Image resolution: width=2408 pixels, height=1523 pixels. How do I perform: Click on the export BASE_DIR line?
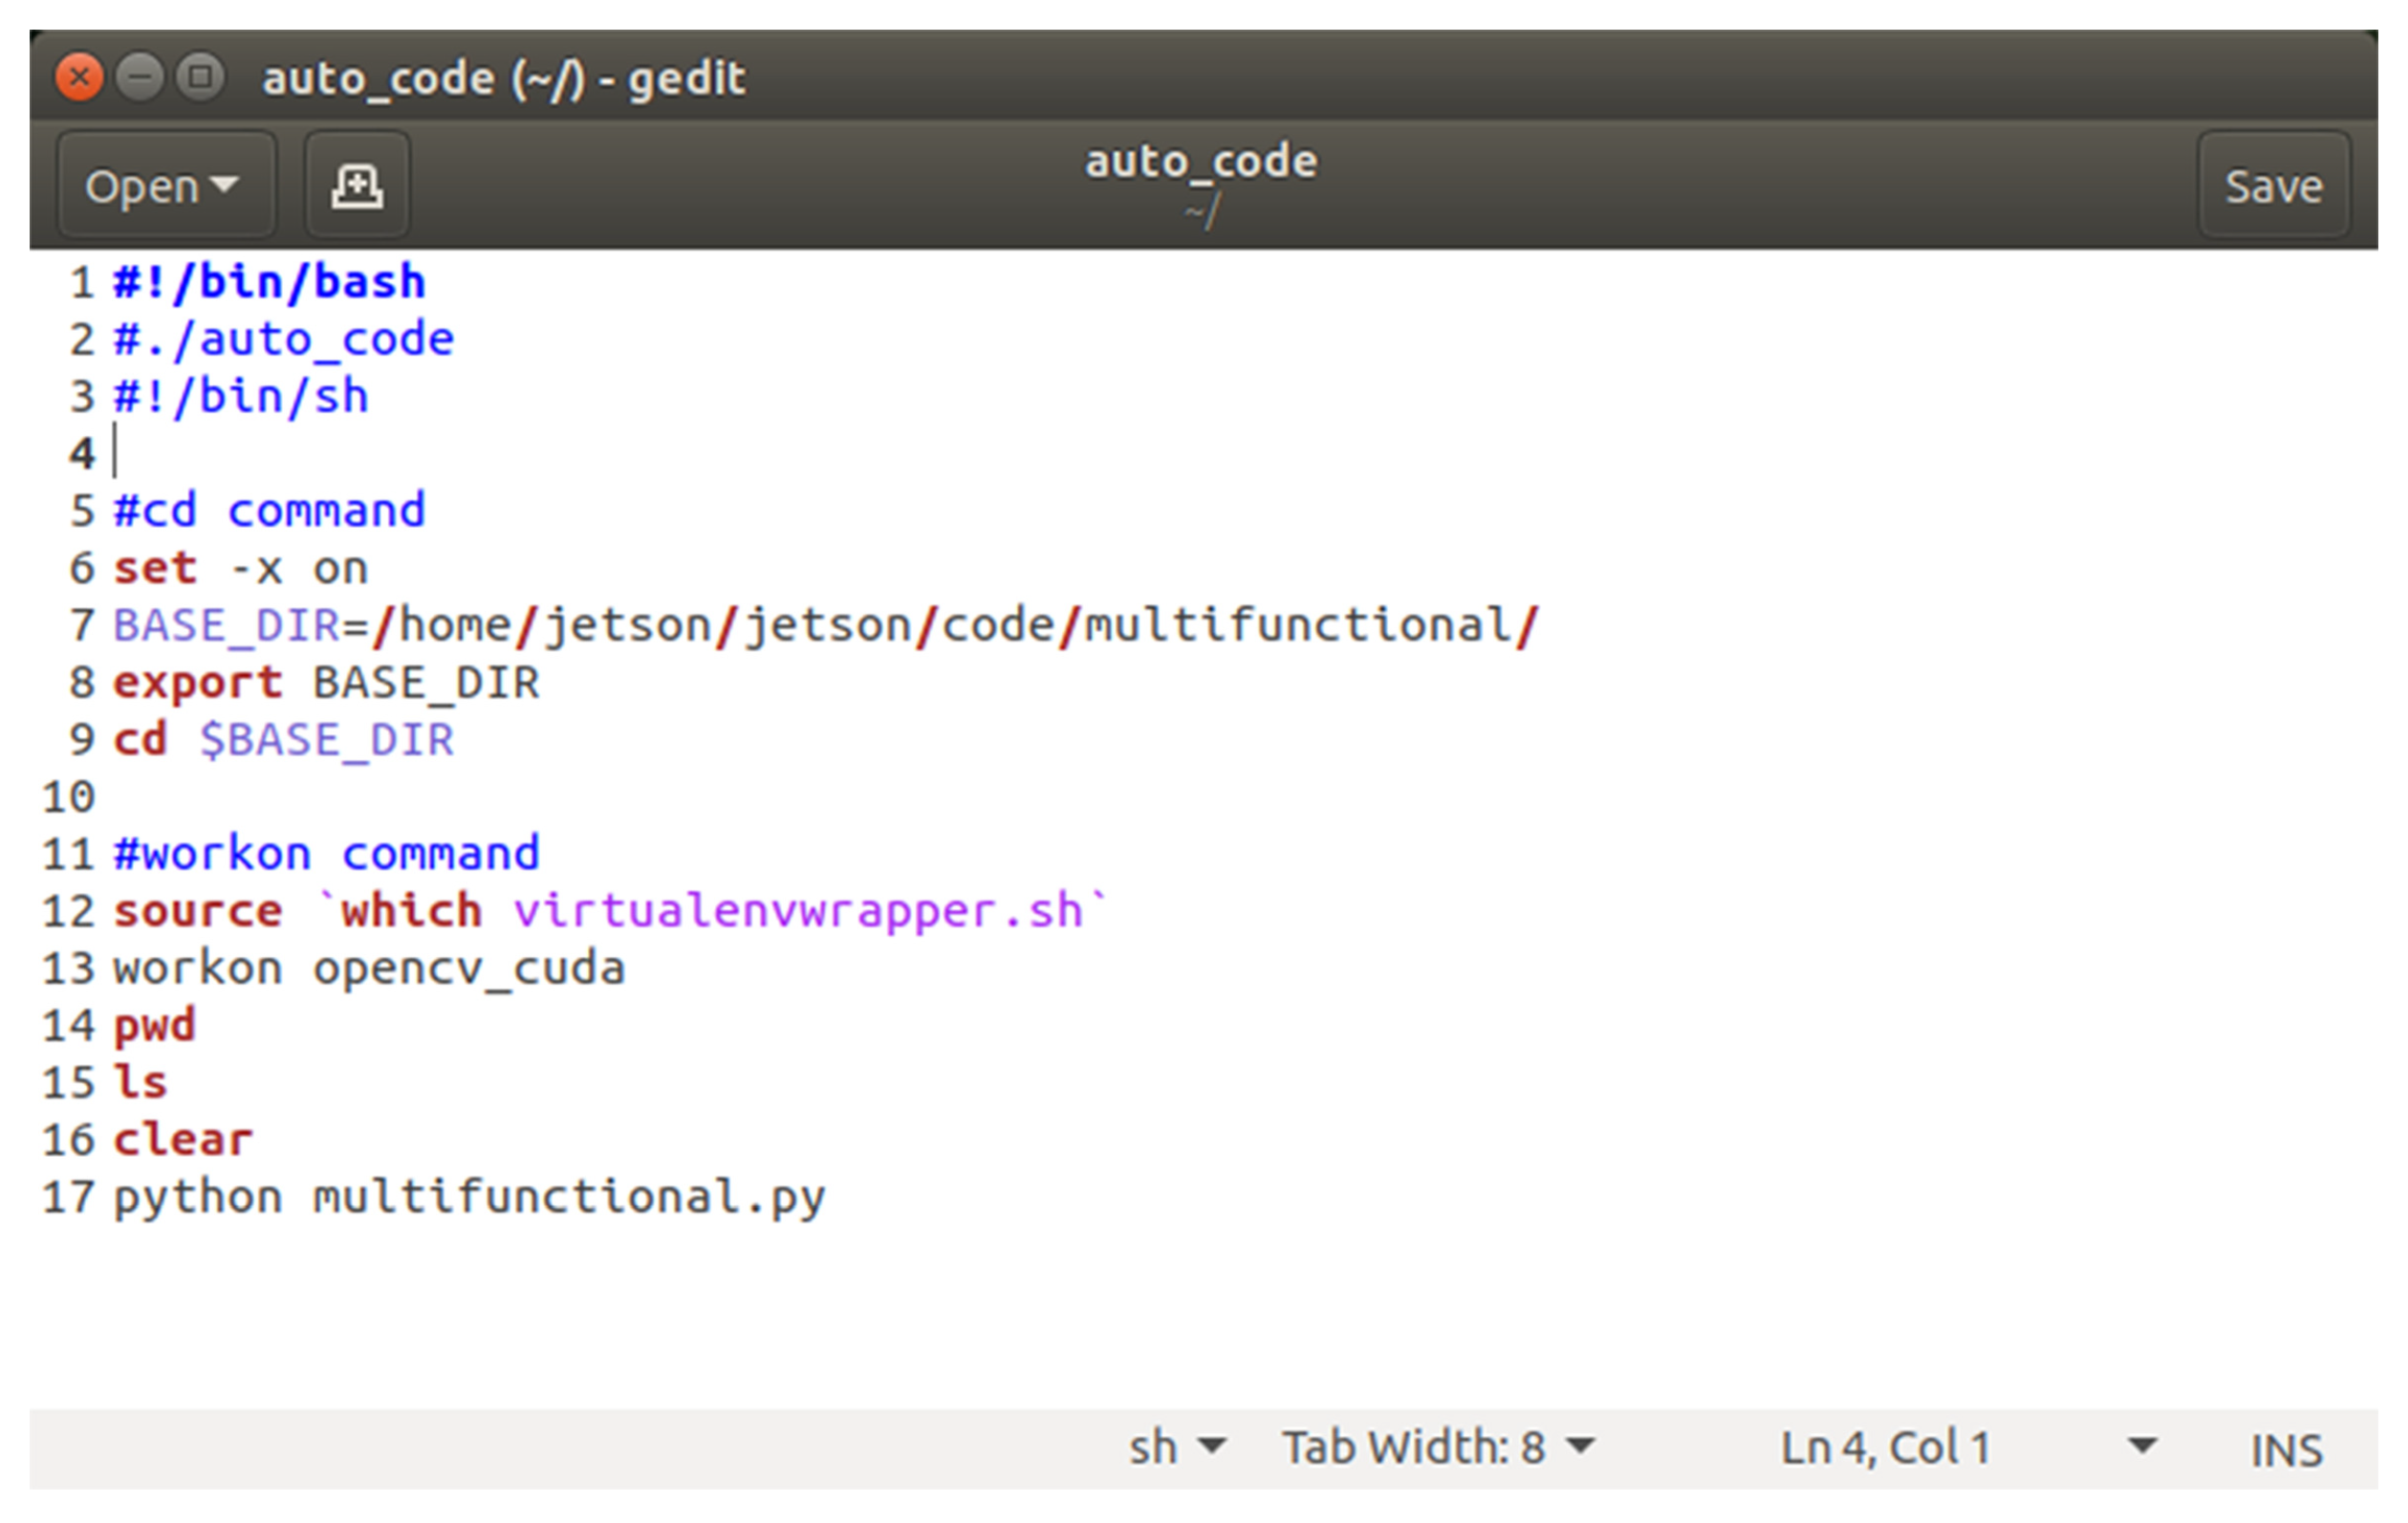point(326,683)
